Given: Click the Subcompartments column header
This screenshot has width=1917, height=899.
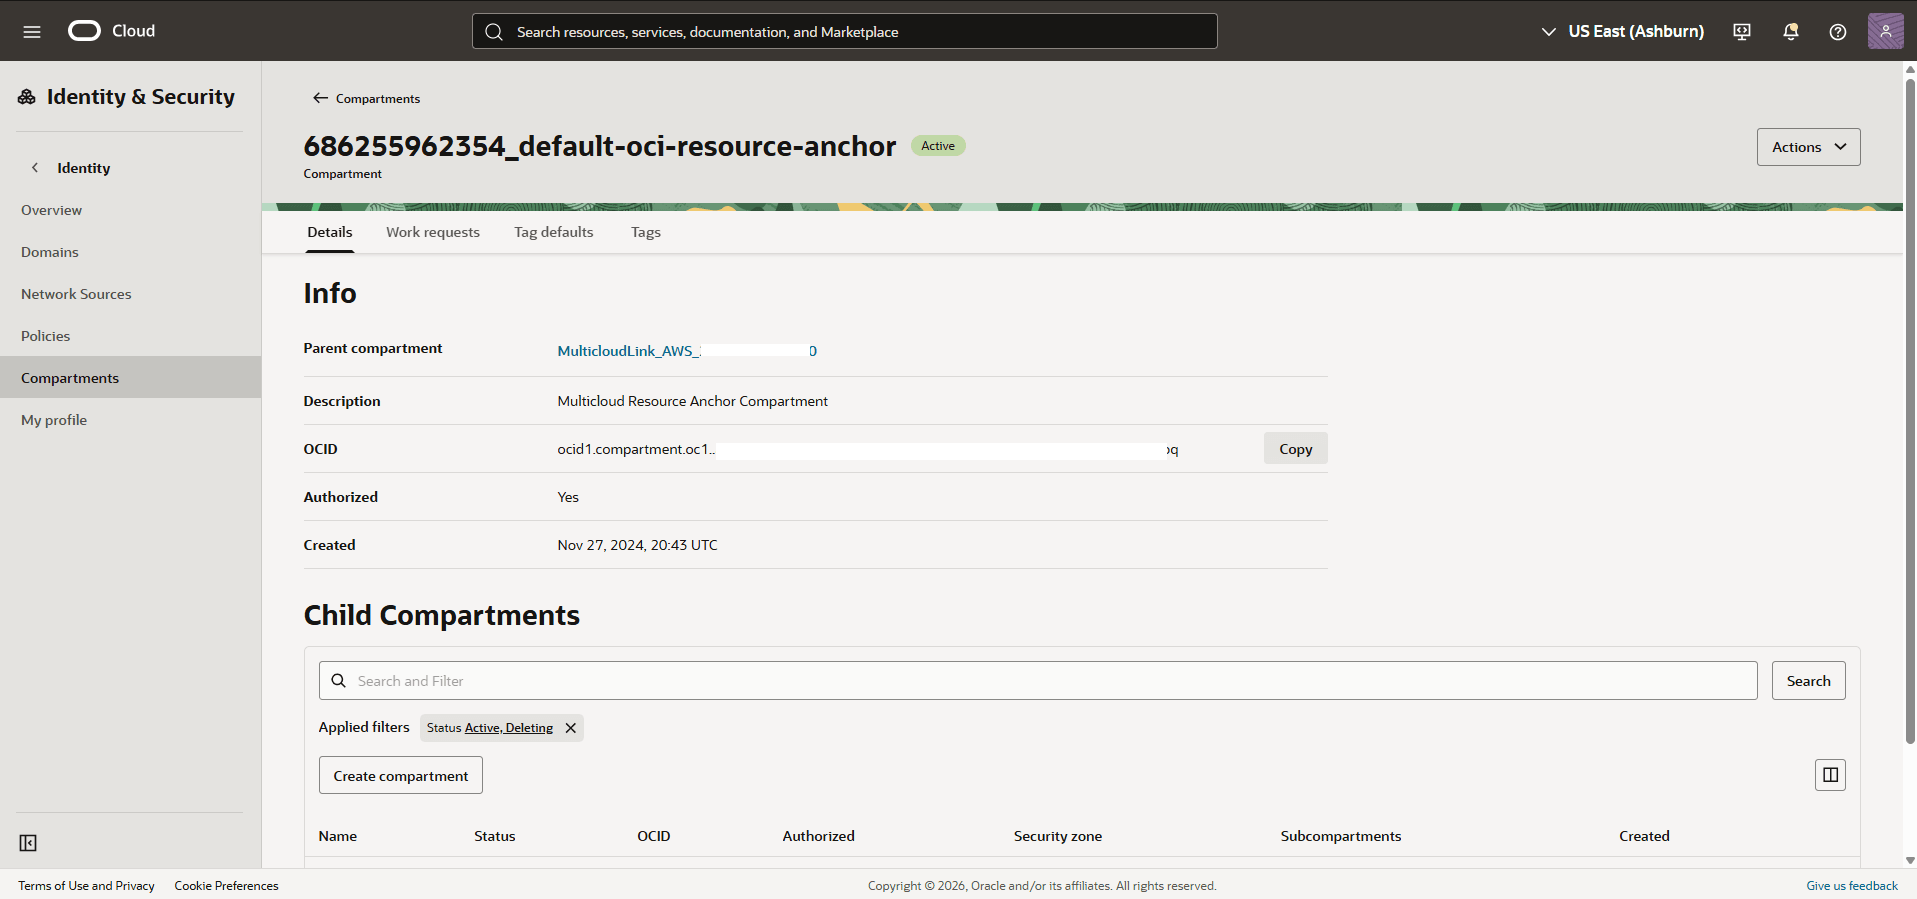Looking at the screenshot, I should click(1341, 836).
